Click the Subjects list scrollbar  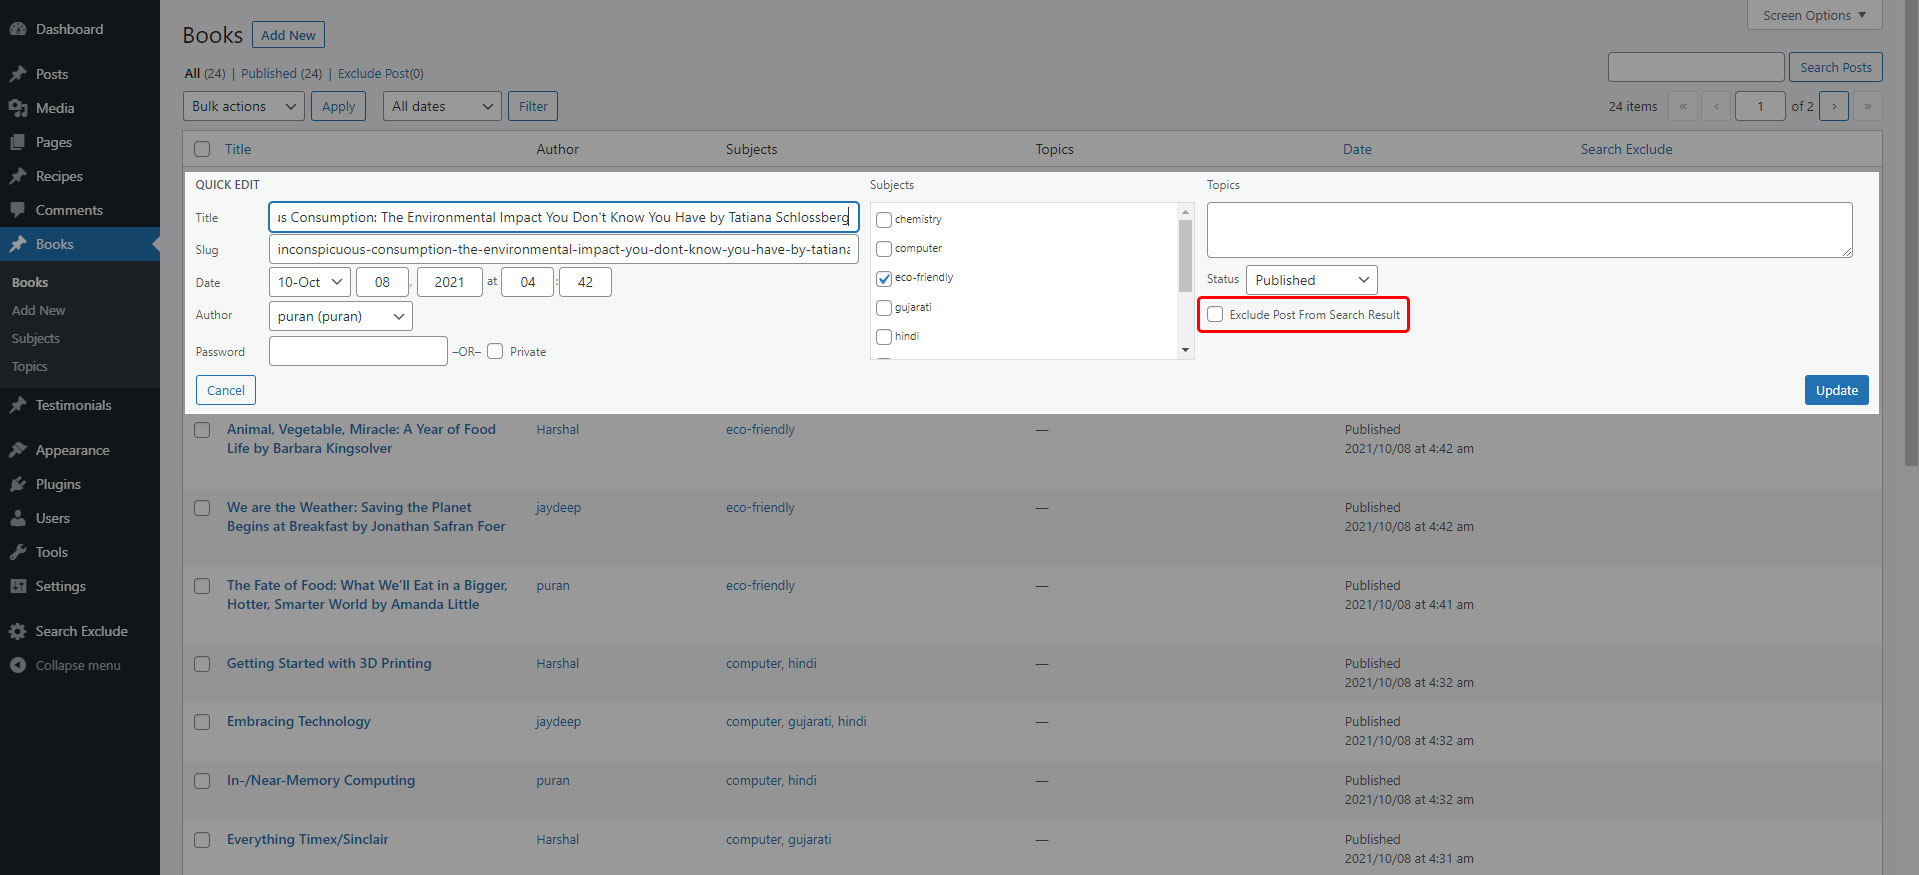(1186, 255)
